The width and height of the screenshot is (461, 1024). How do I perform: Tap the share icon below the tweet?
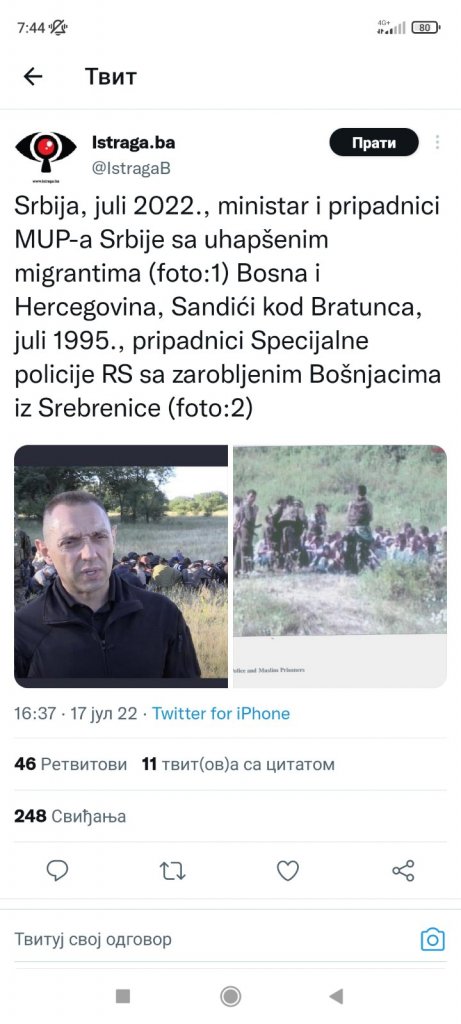[x=403, y=871]
